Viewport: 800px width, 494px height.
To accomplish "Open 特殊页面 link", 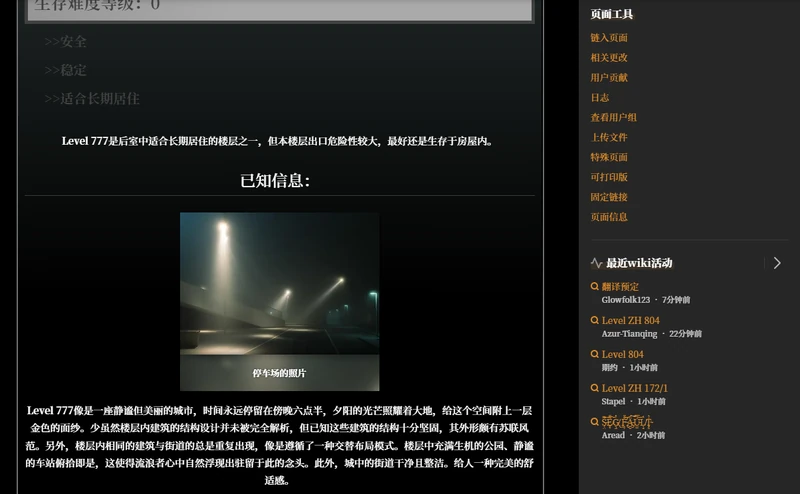I will coord(609,157).
